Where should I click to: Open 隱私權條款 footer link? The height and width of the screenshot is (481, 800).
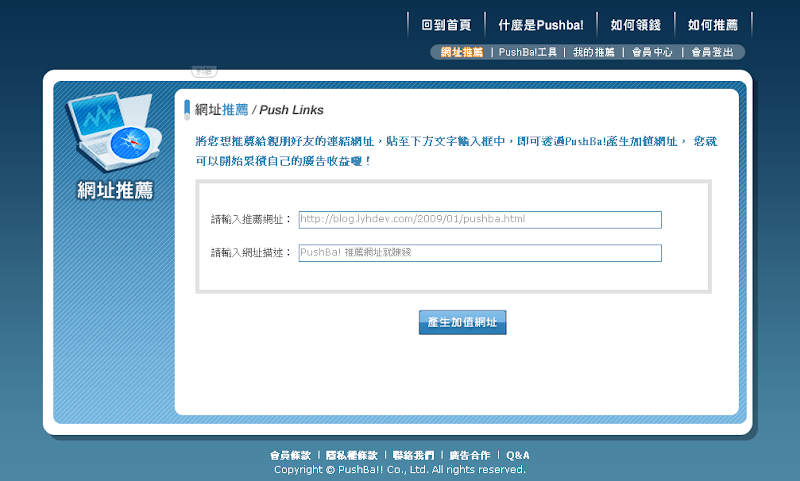coord(352,455)
